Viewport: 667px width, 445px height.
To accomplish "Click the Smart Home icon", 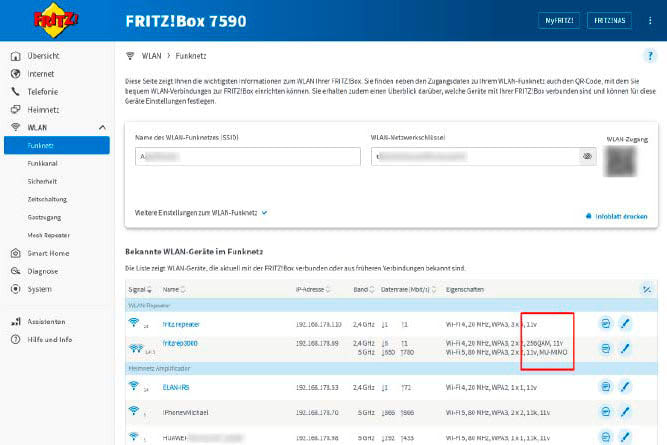I will 15,253.
